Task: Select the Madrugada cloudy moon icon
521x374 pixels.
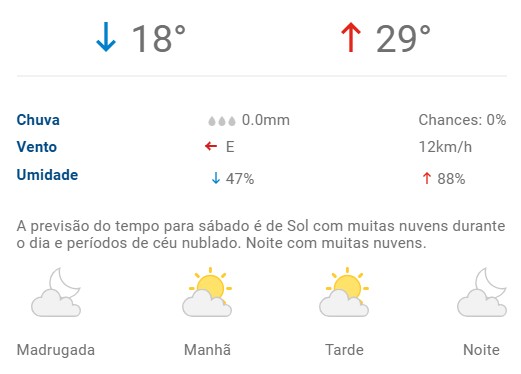Action: (56, 292)
